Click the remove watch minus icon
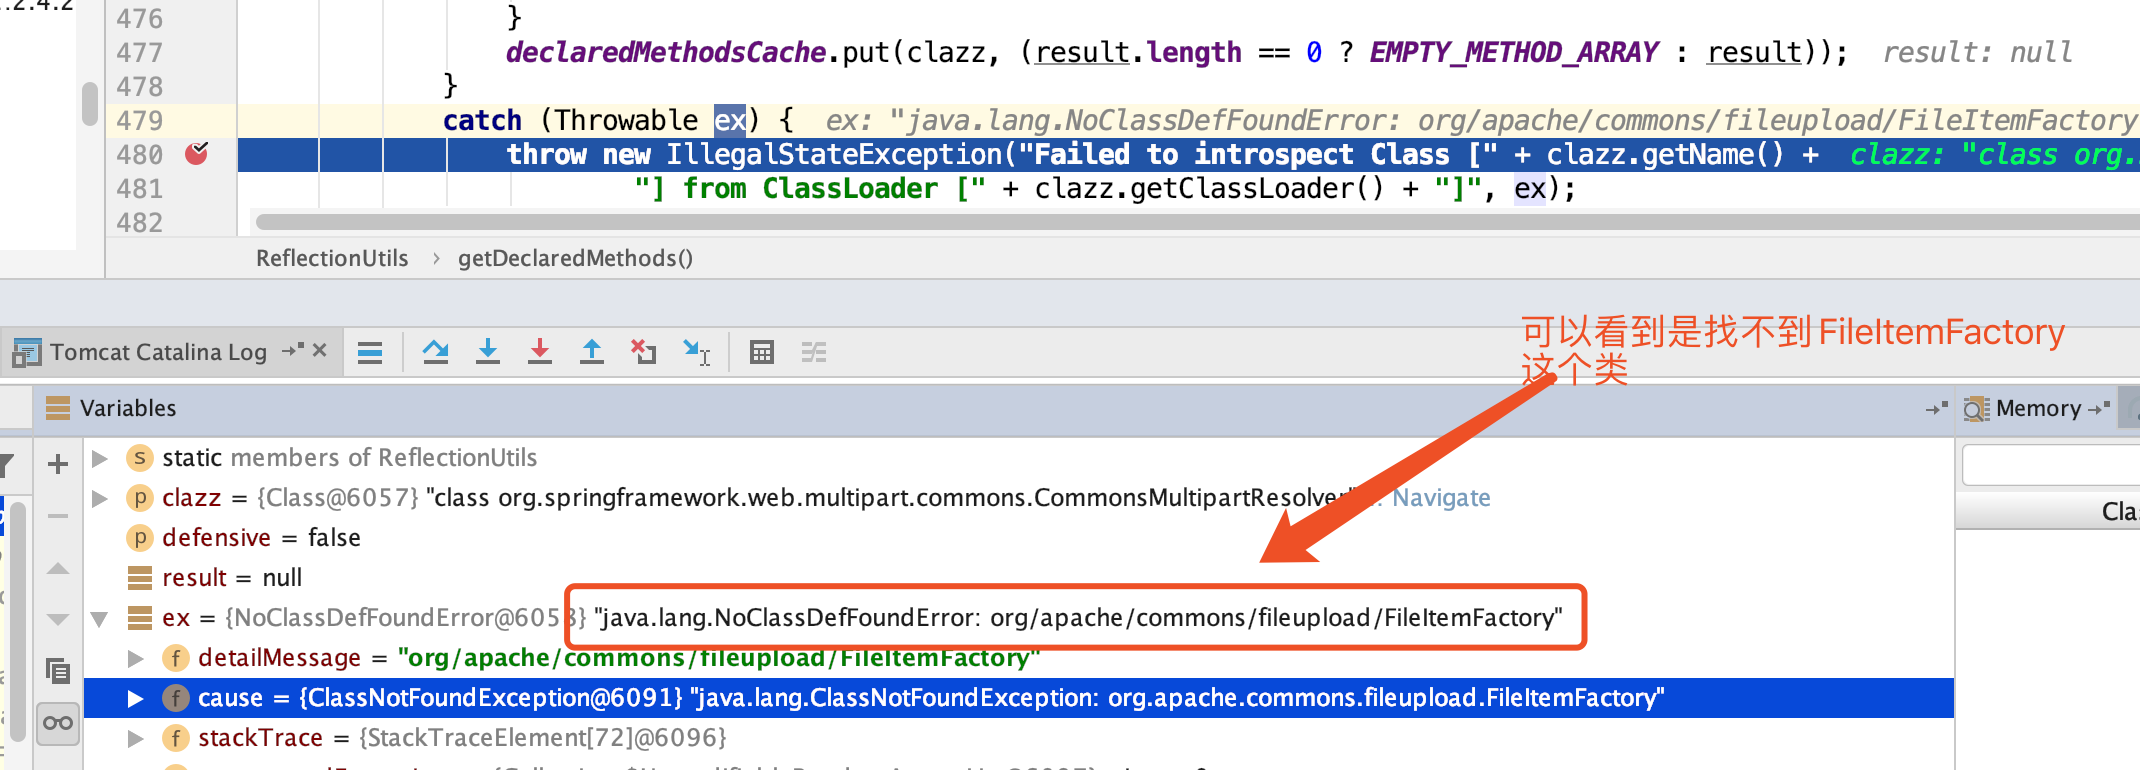Viewport: 2140px width, 770px height. [58, 516]
